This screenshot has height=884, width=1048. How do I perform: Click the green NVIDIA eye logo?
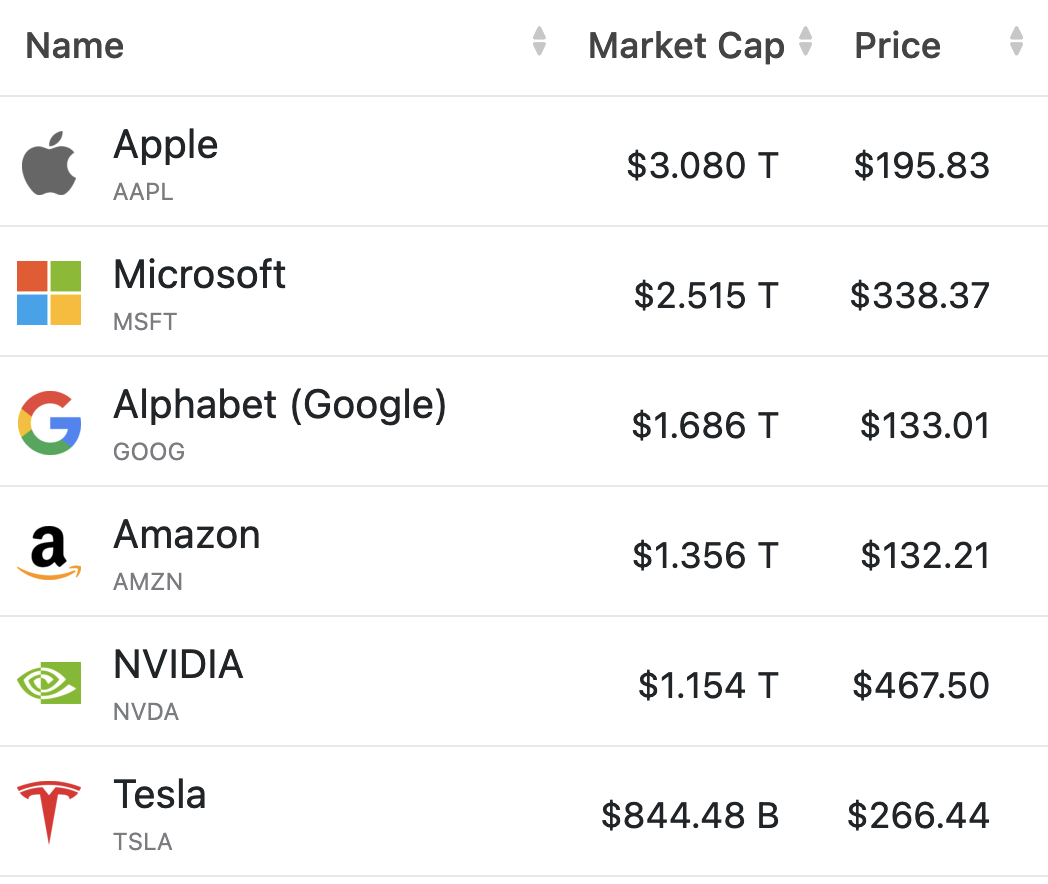point(49,683)
